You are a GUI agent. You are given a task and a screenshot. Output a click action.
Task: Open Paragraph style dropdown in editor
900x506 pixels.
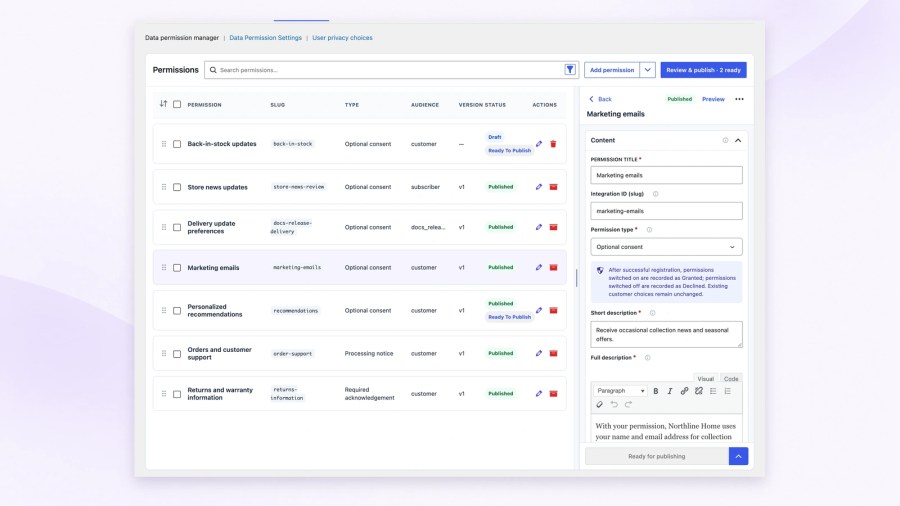620,391
